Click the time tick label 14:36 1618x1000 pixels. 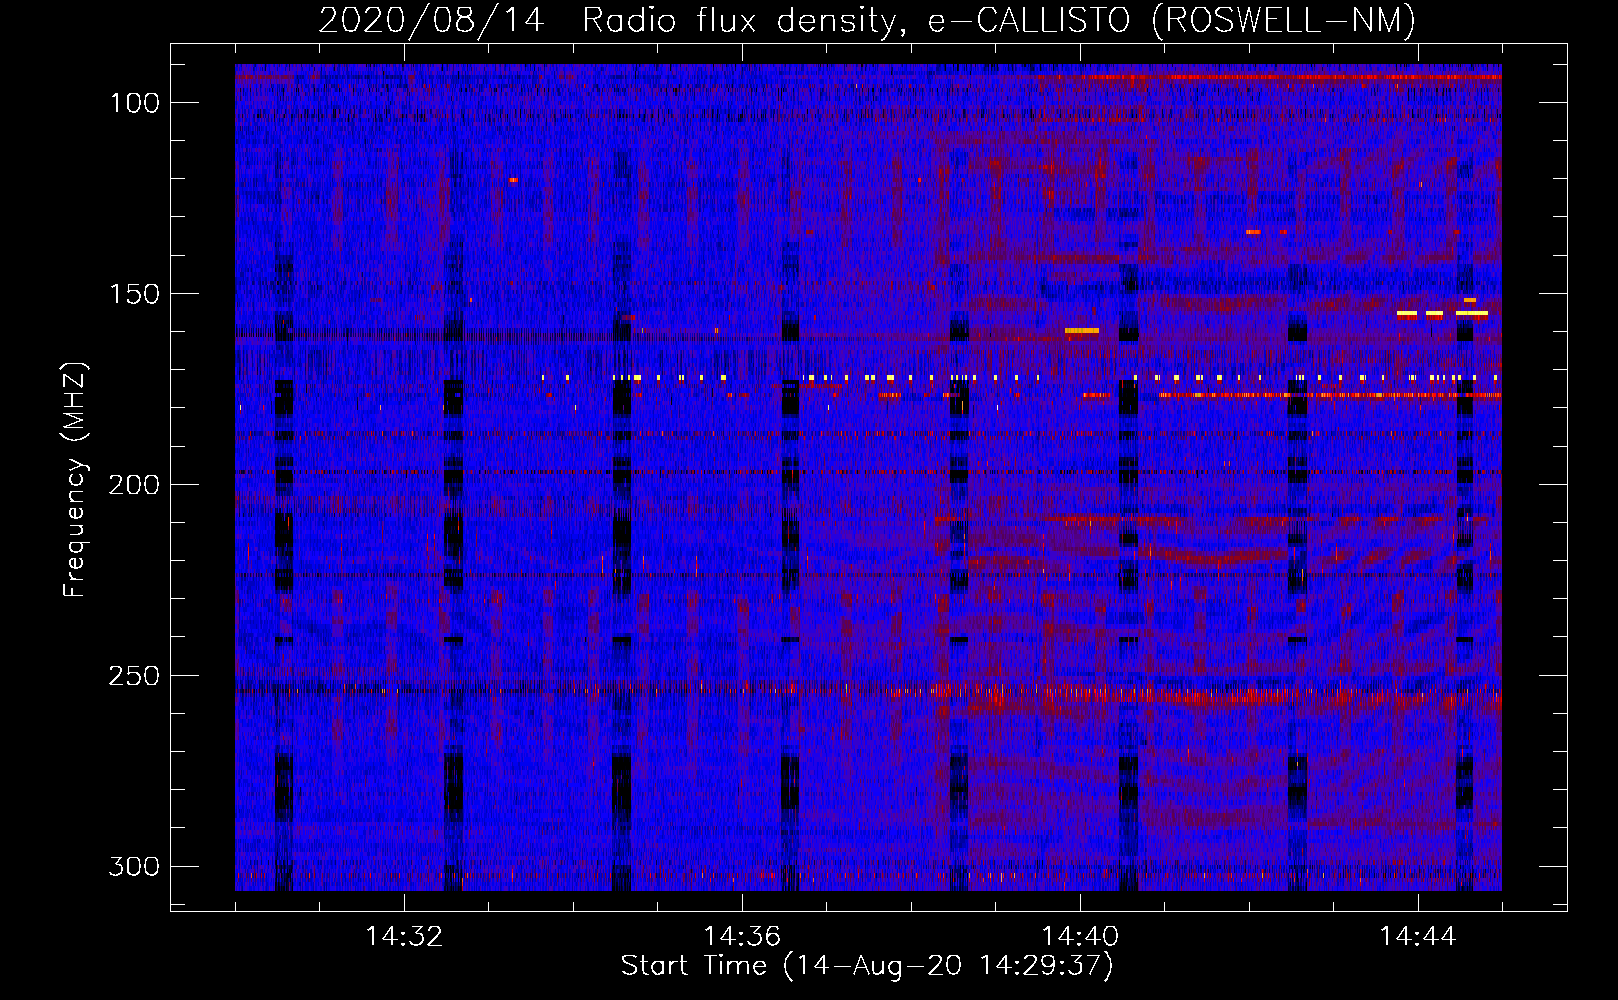click(742, 937)
